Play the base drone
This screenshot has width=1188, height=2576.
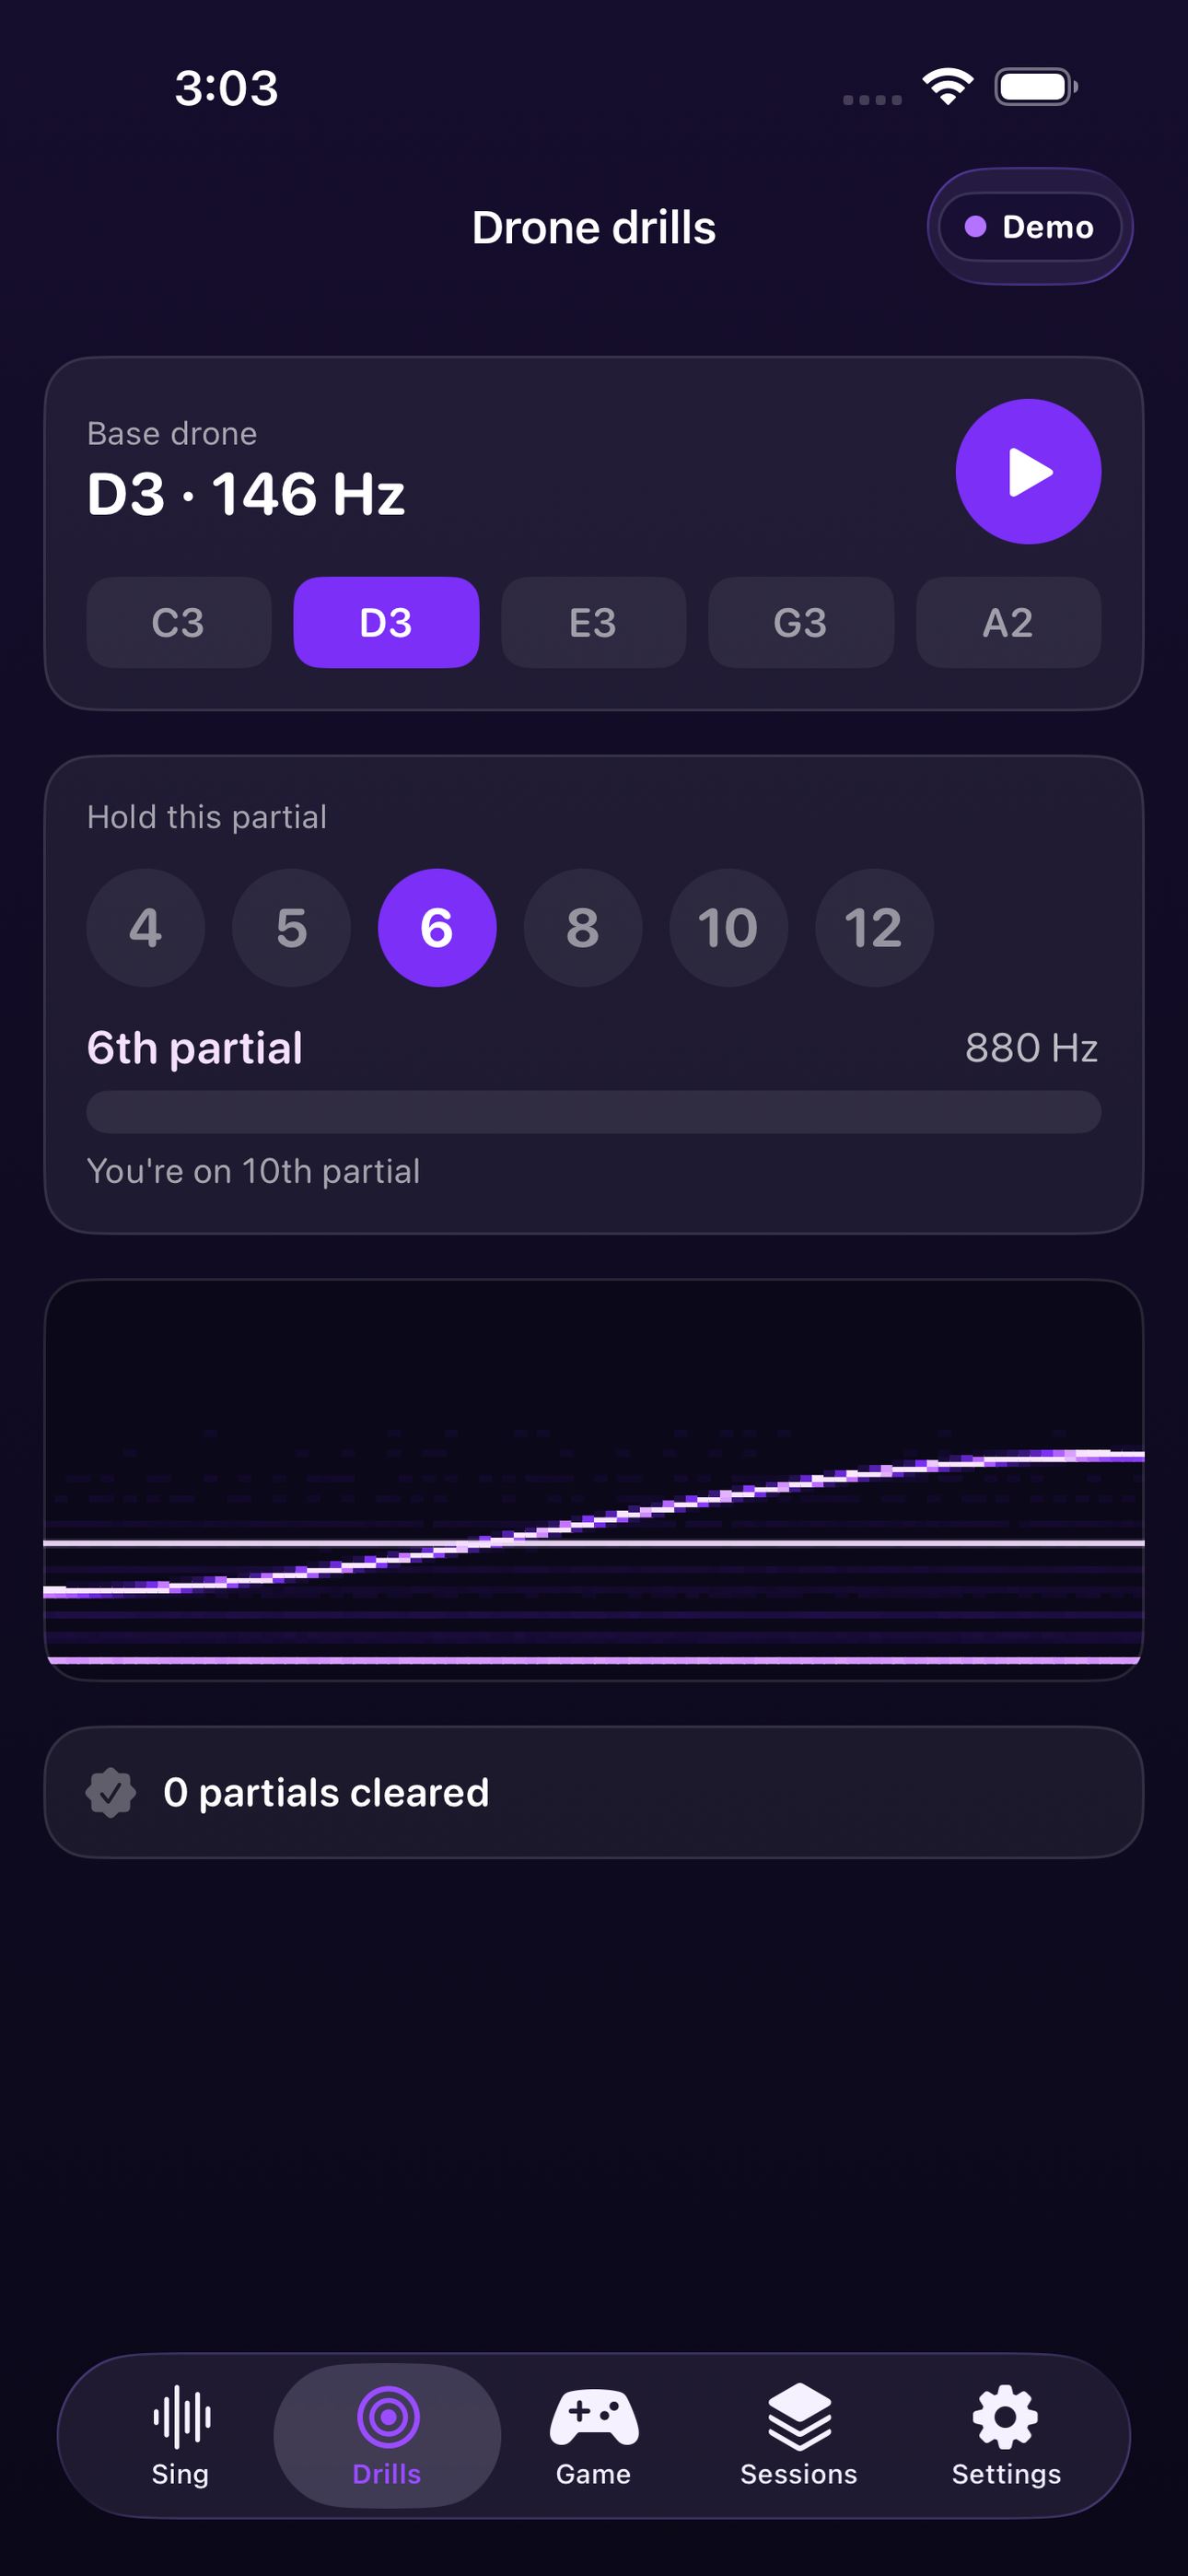point(1028,471)
